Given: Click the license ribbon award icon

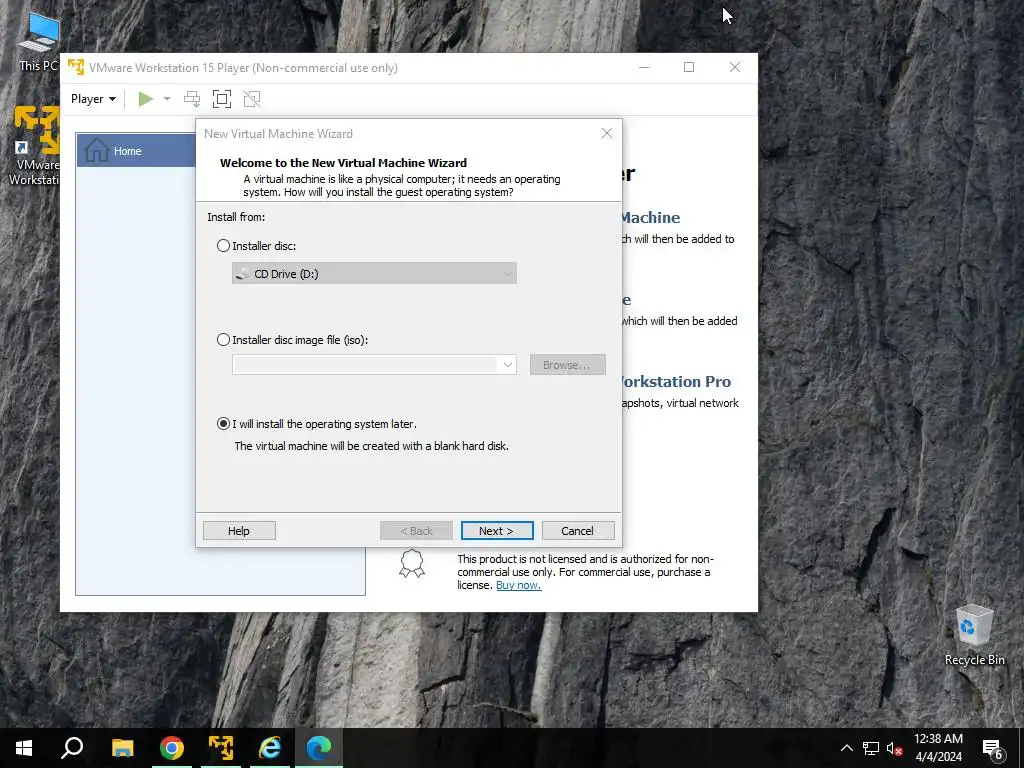Looking at the screenshot, I should [x=412, y=564].
